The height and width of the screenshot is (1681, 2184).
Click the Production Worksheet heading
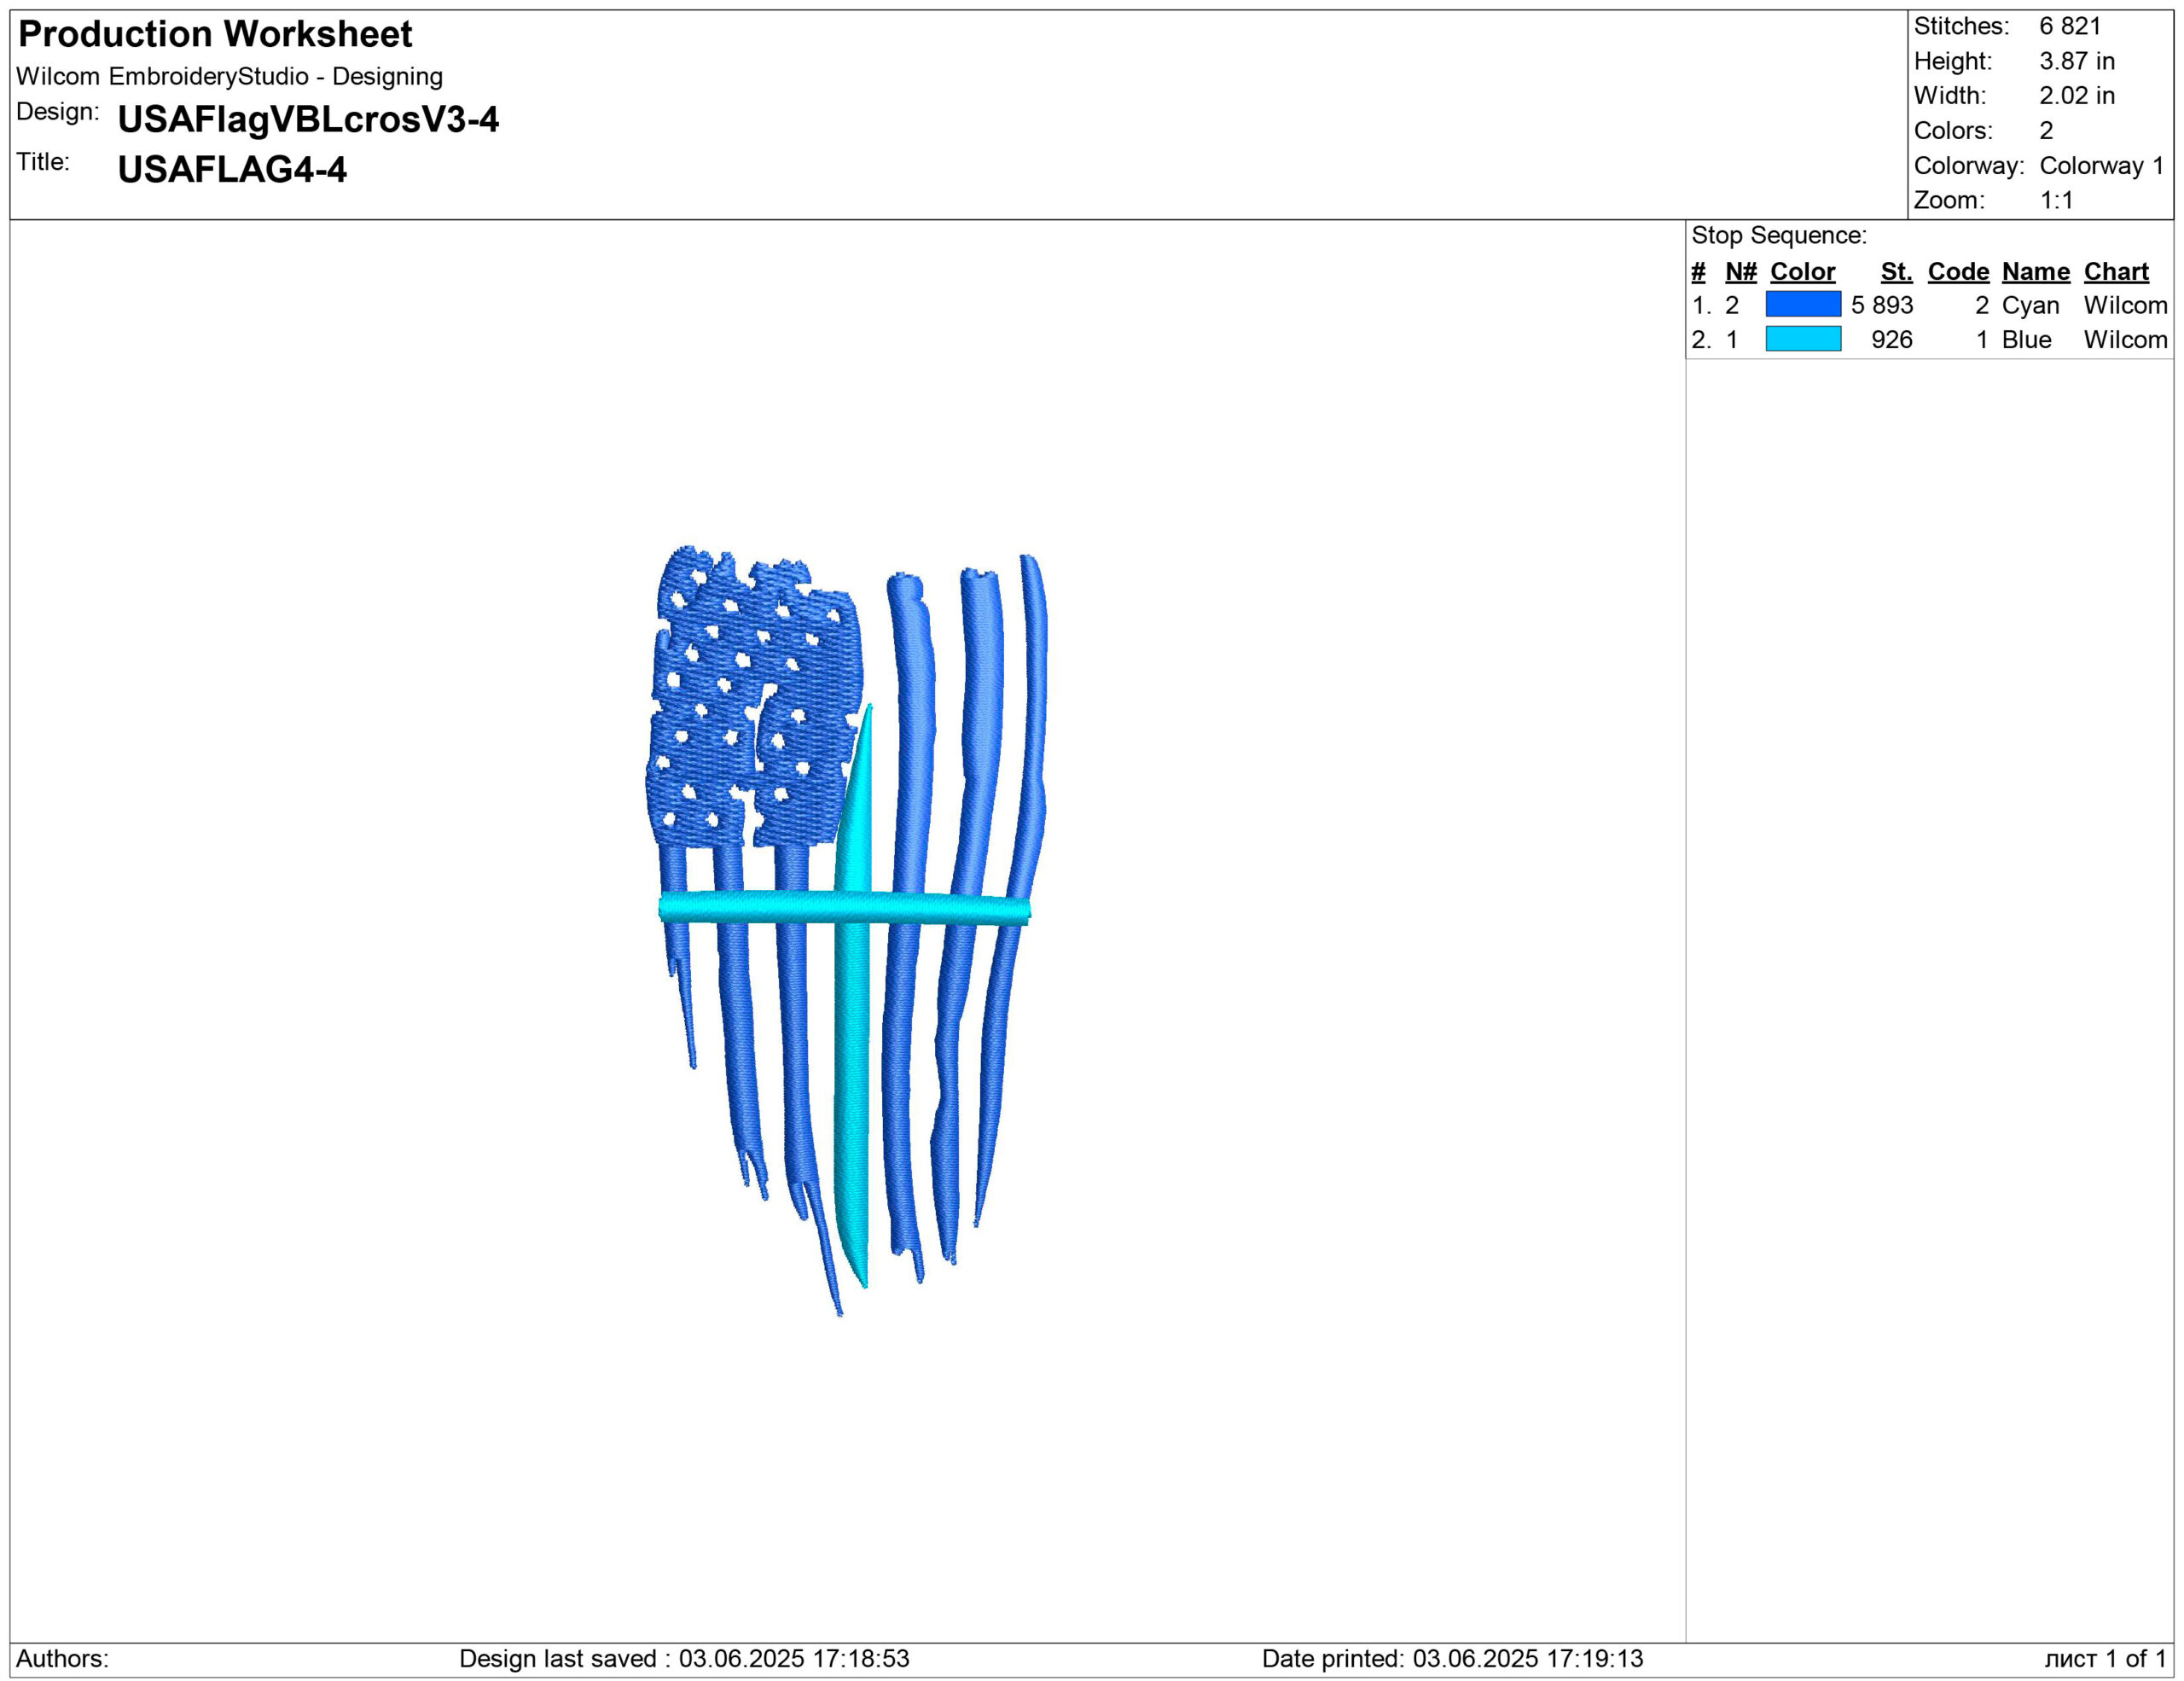(x=215, y=34)
